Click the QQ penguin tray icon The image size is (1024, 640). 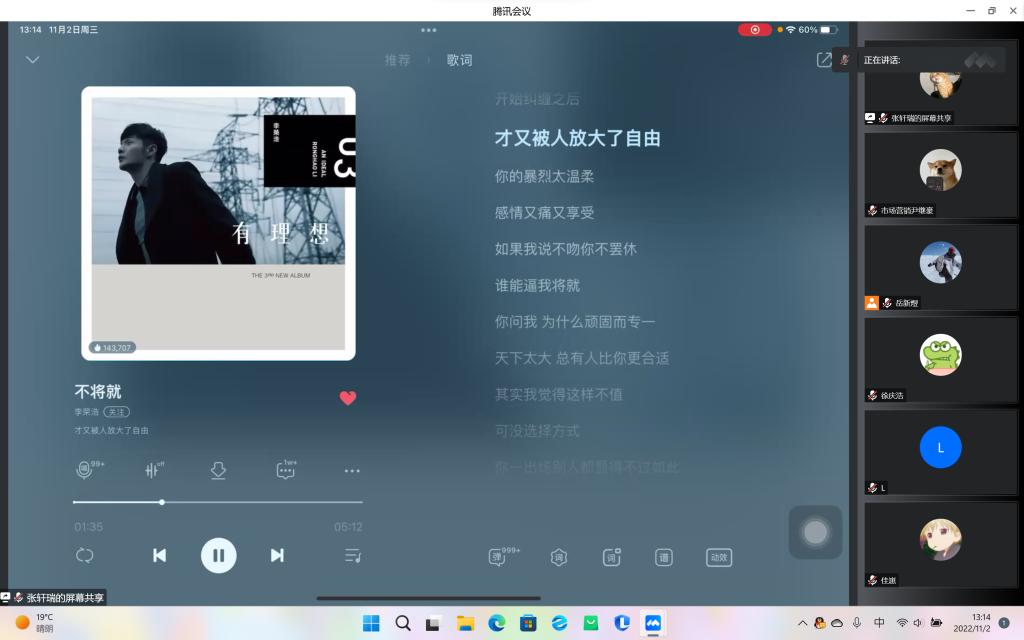pos(820,623)
